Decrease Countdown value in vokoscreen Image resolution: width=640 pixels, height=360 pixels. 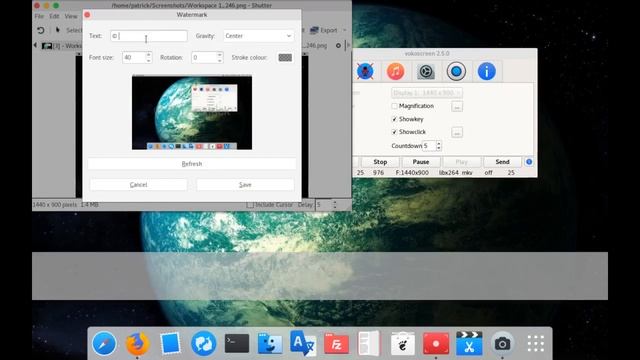pos(439,148)
